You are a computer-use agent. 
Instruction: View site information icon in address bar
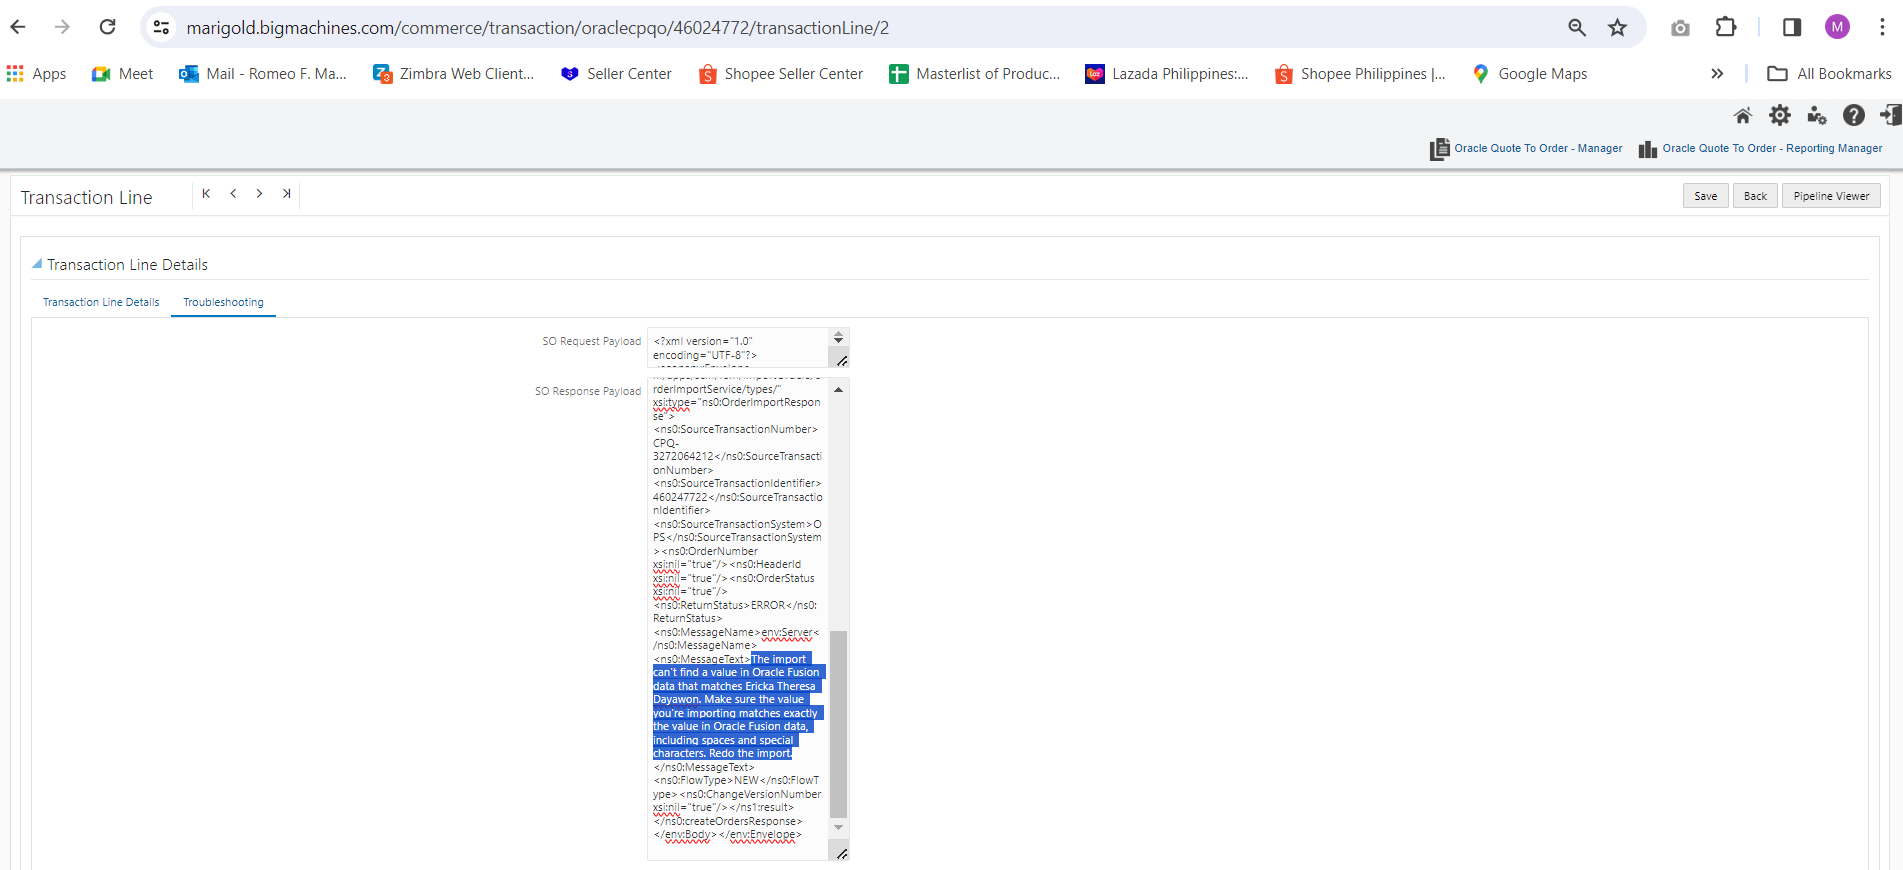tap(161, 27)
